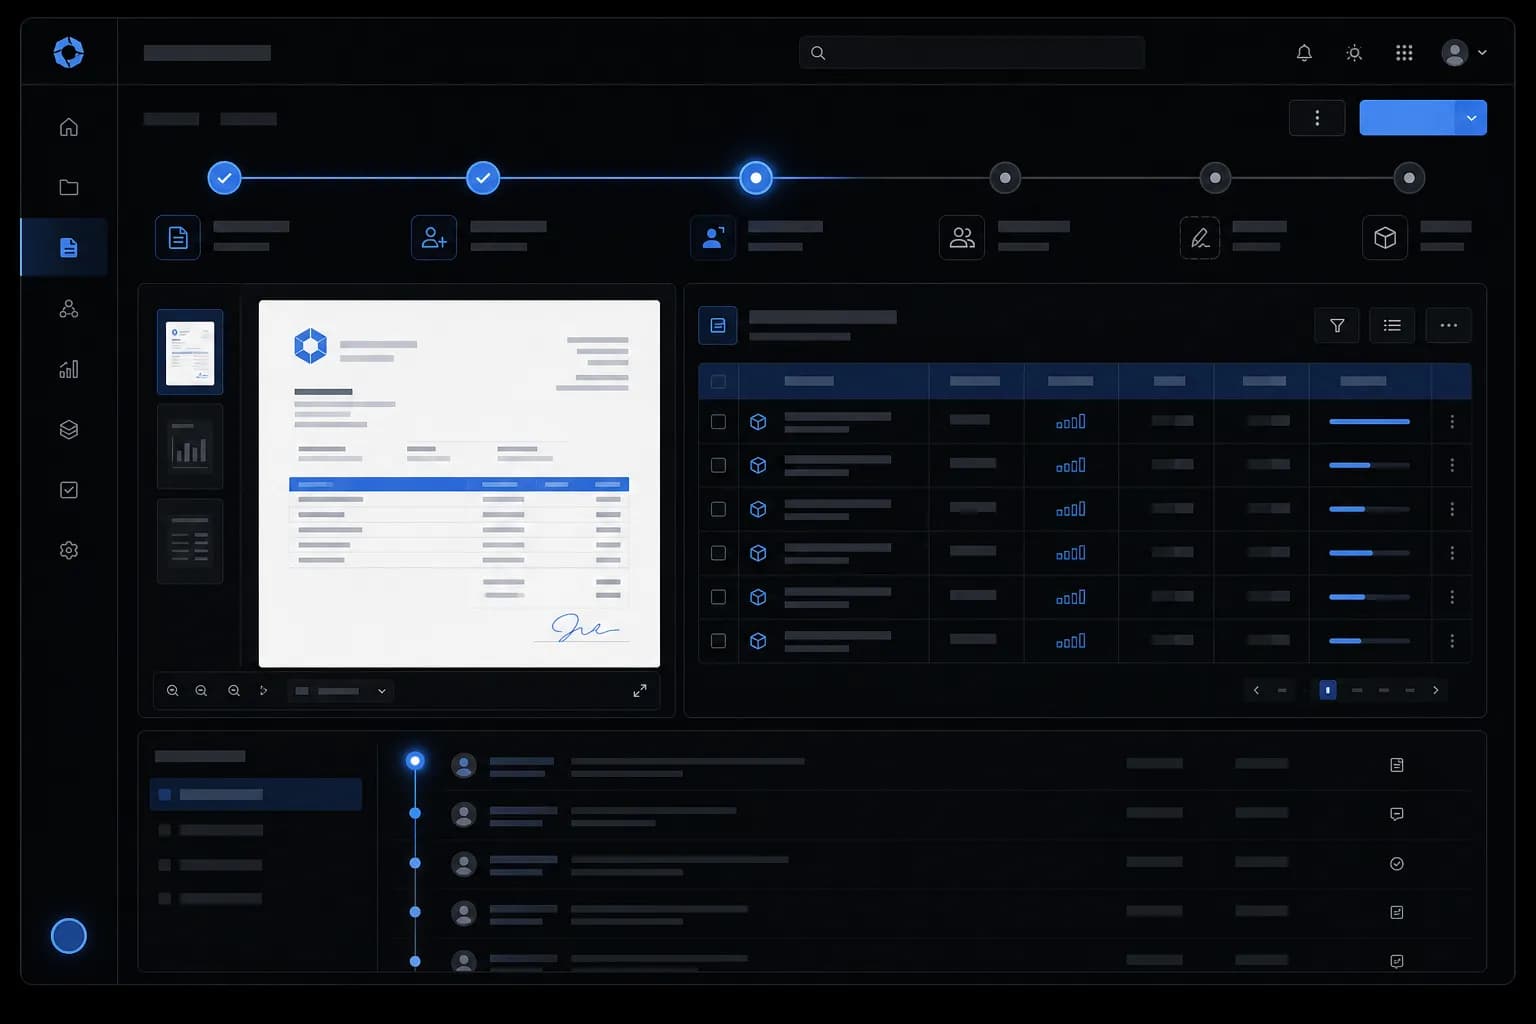Open the Home icon in the sidebar
This screenshot has height=1024, width=1536.
69,127
